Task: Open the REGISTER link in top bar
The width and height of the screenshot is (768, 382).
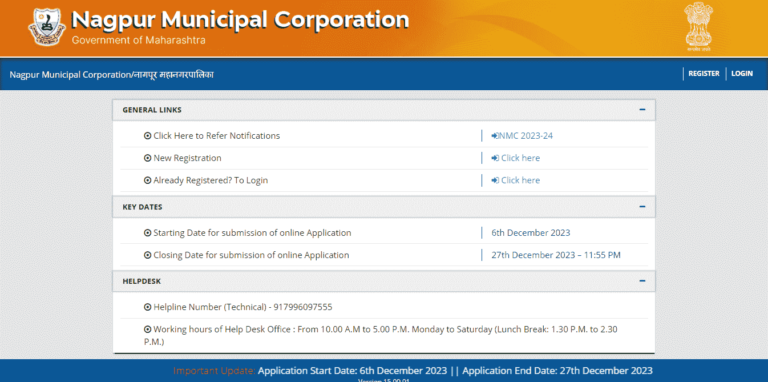Action: [704, 74]
